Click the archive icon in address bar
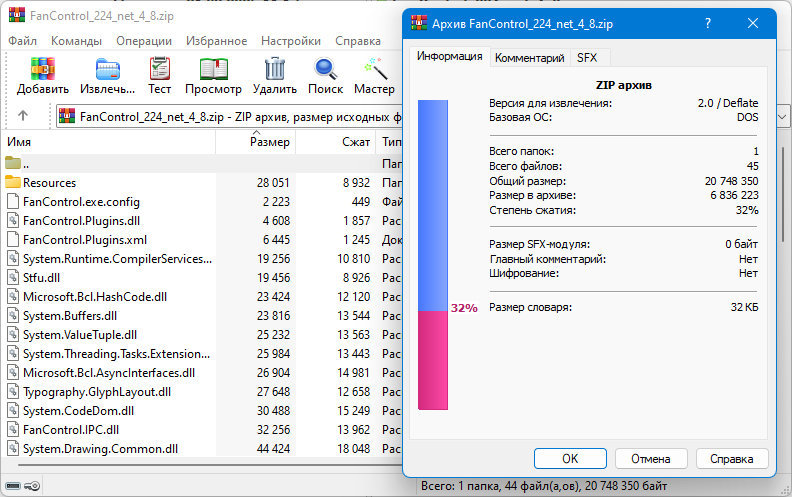Viewport: 792px width, 497px height. [x=67, y=117]
